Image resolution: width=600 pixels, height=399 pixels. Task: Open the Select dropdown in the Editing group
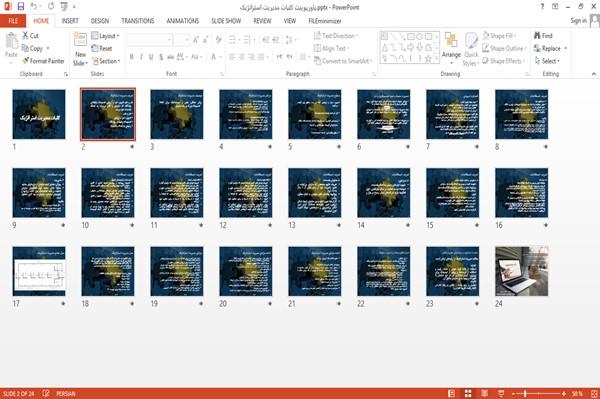pyautogui.click(x=548, y=61)
